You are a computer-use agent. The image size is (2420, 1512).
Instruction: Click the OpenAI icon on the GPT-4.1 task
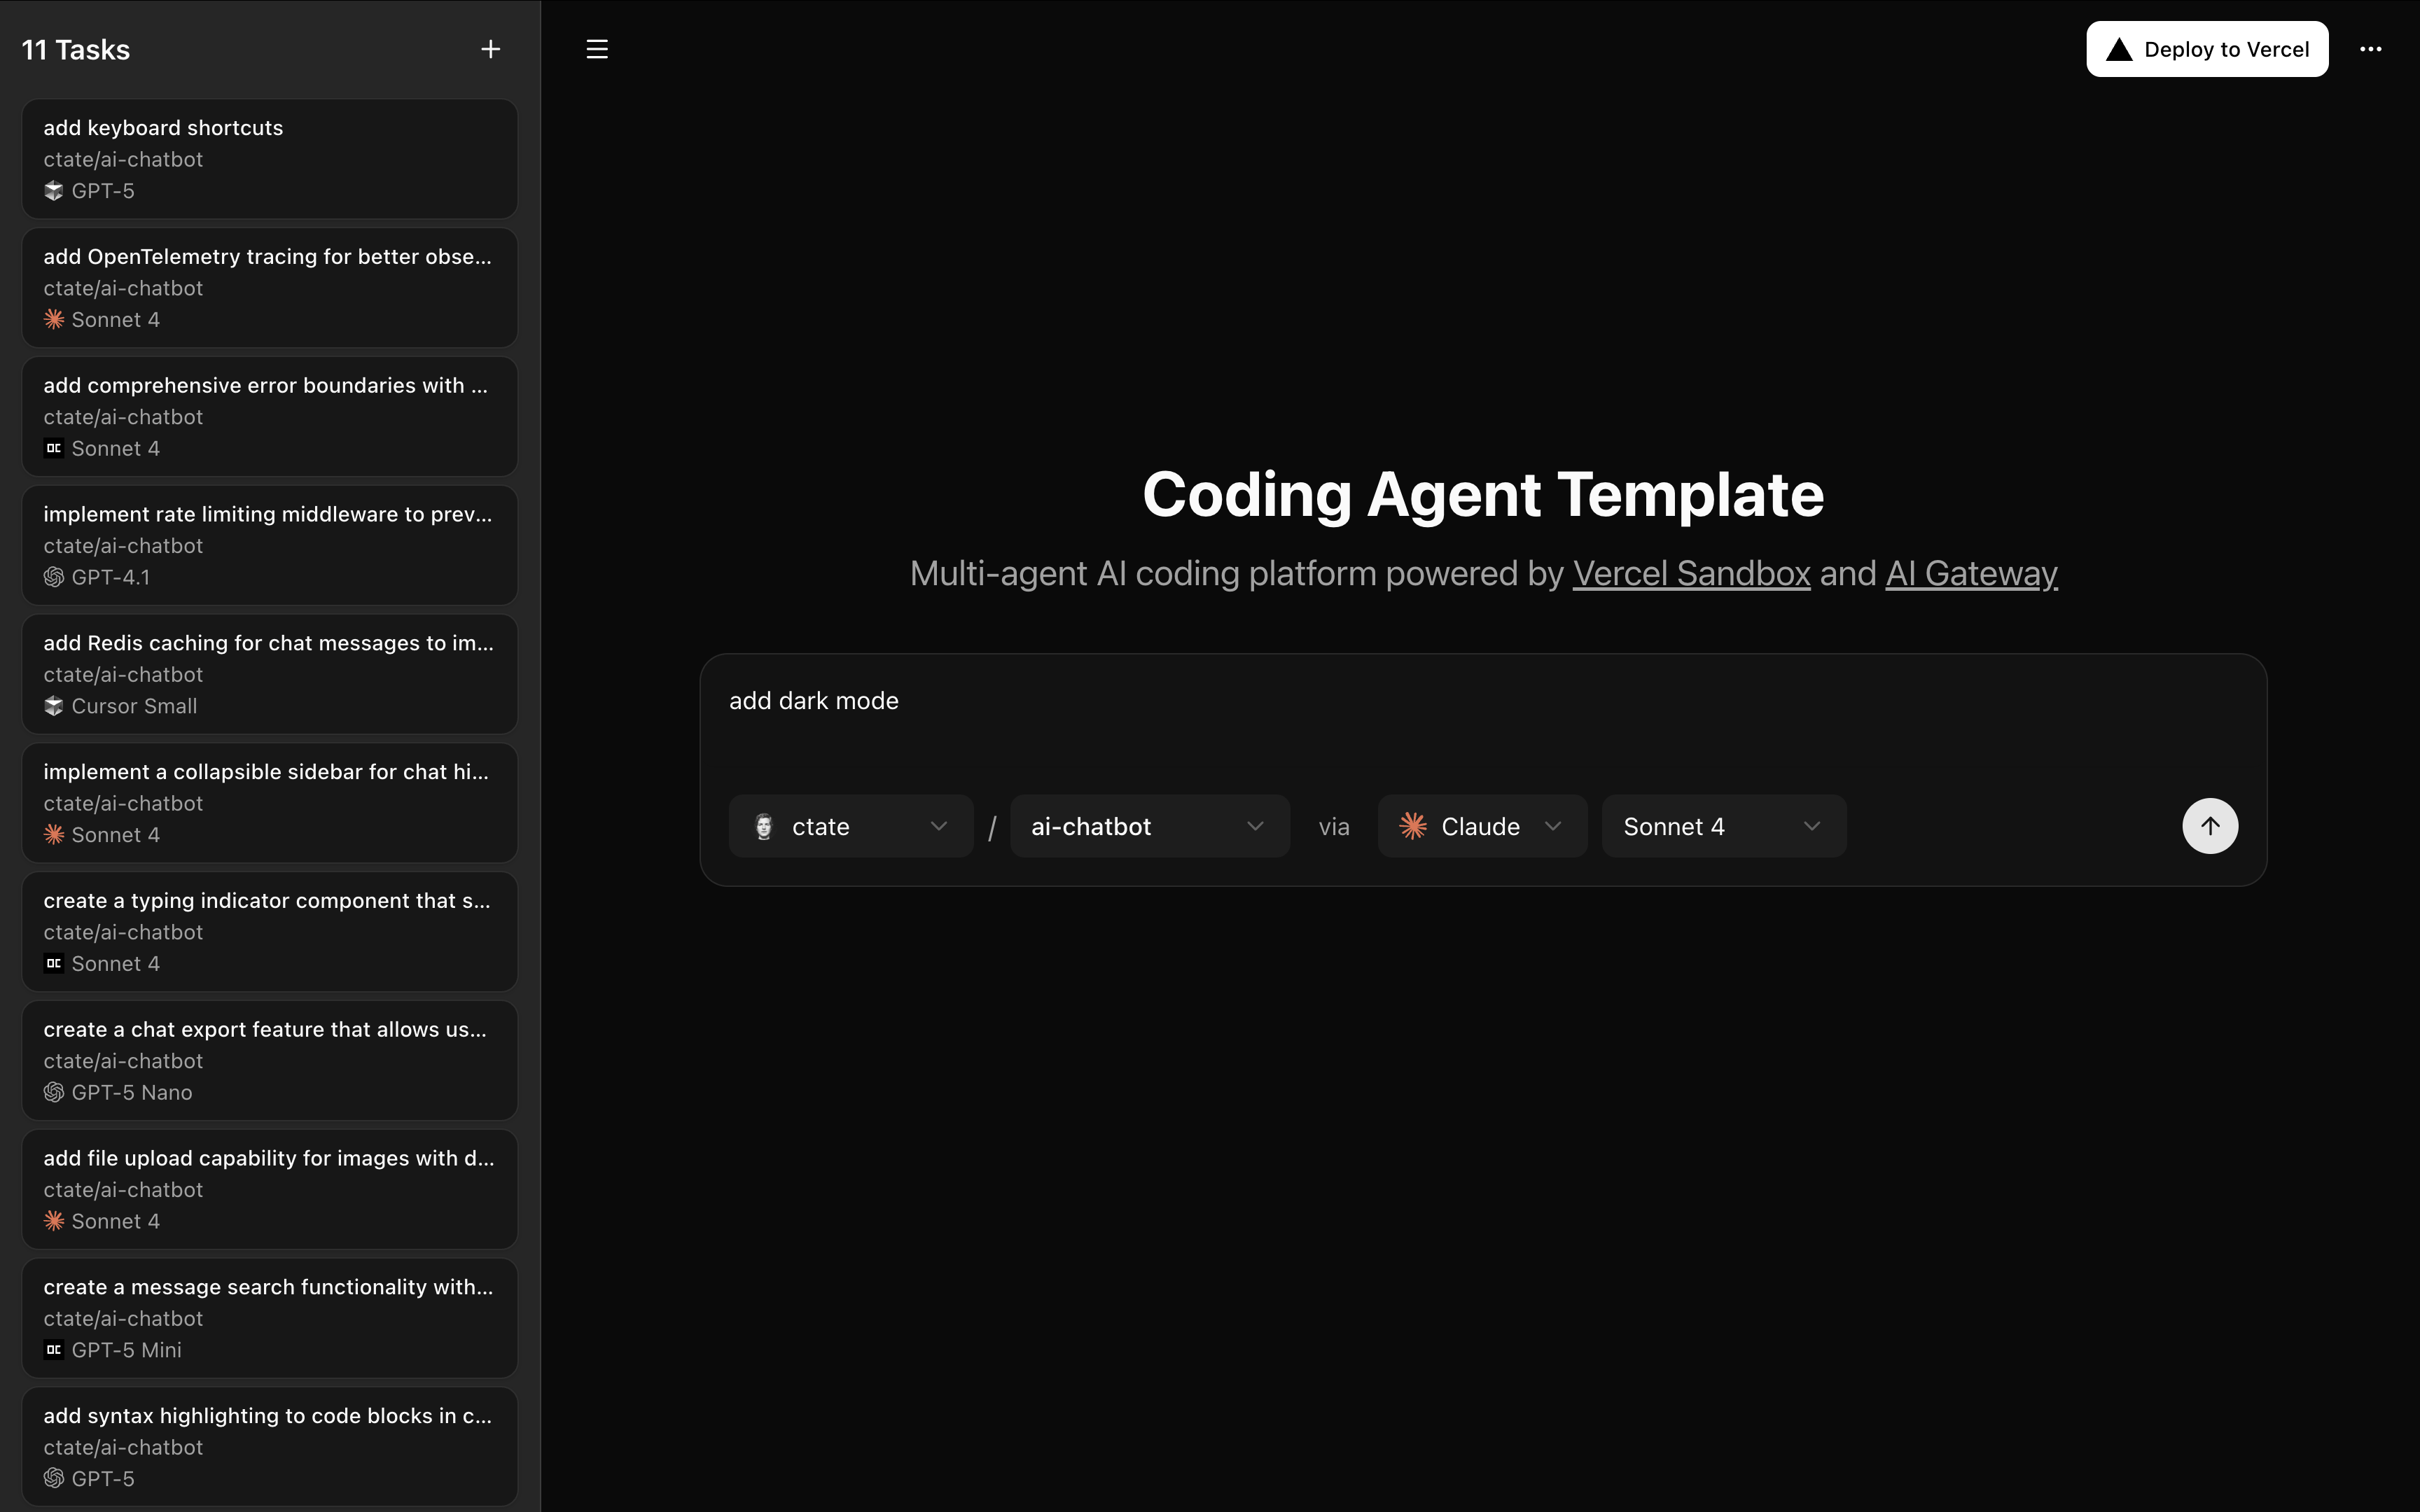(x=54, y=577)
